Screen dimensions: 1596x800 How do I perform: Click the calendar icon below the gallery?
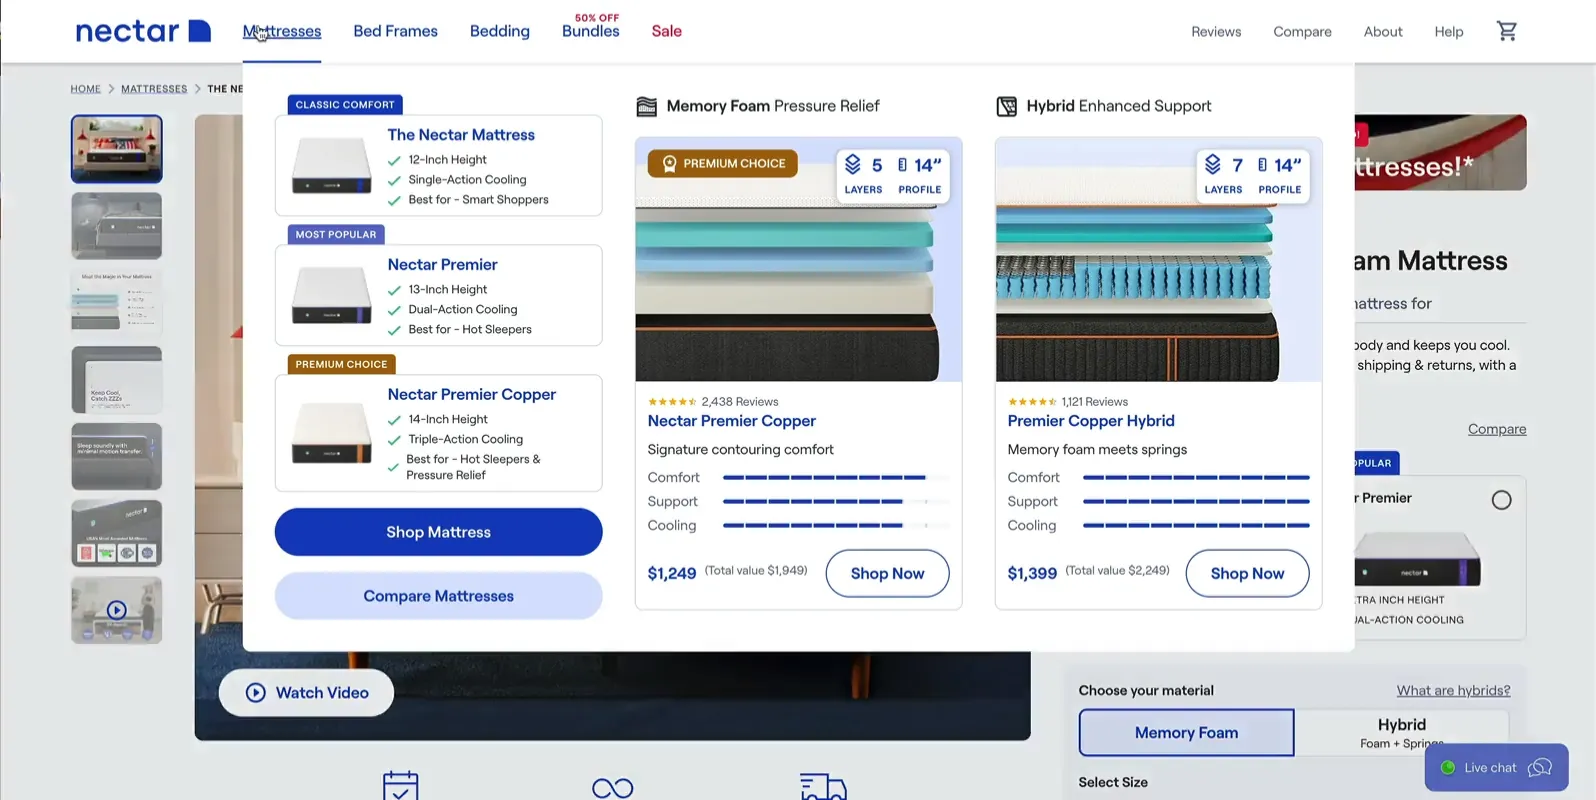(x=400, y=786)
